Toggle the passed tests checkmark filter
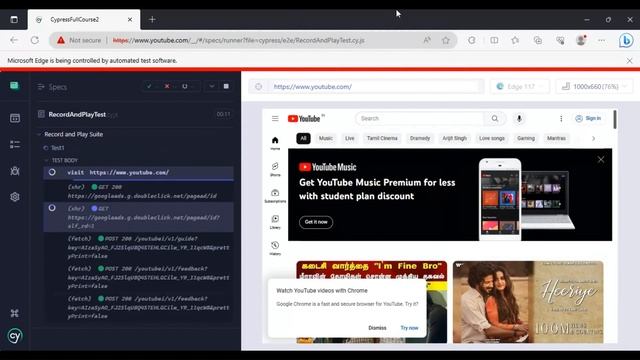 [149, 87]
